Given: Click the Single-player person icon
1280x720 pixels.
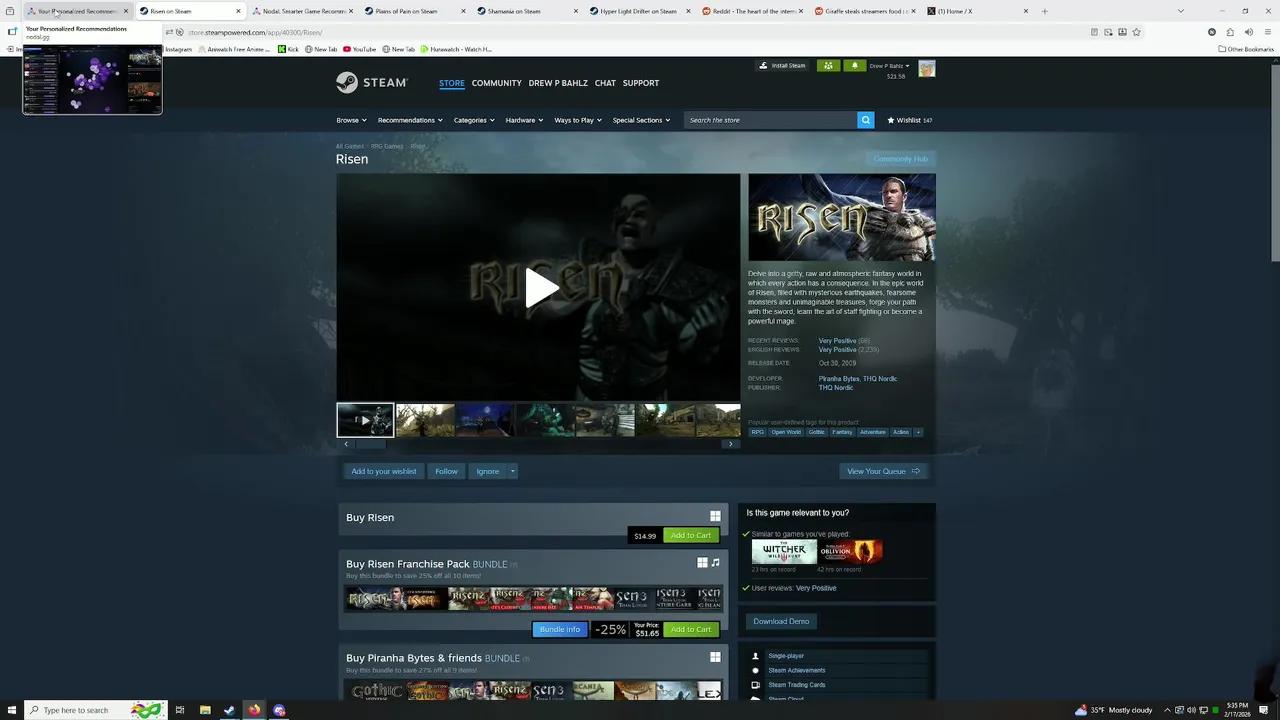Looking at the screenshot, I should pyautogui.click(x=756, y=656).
